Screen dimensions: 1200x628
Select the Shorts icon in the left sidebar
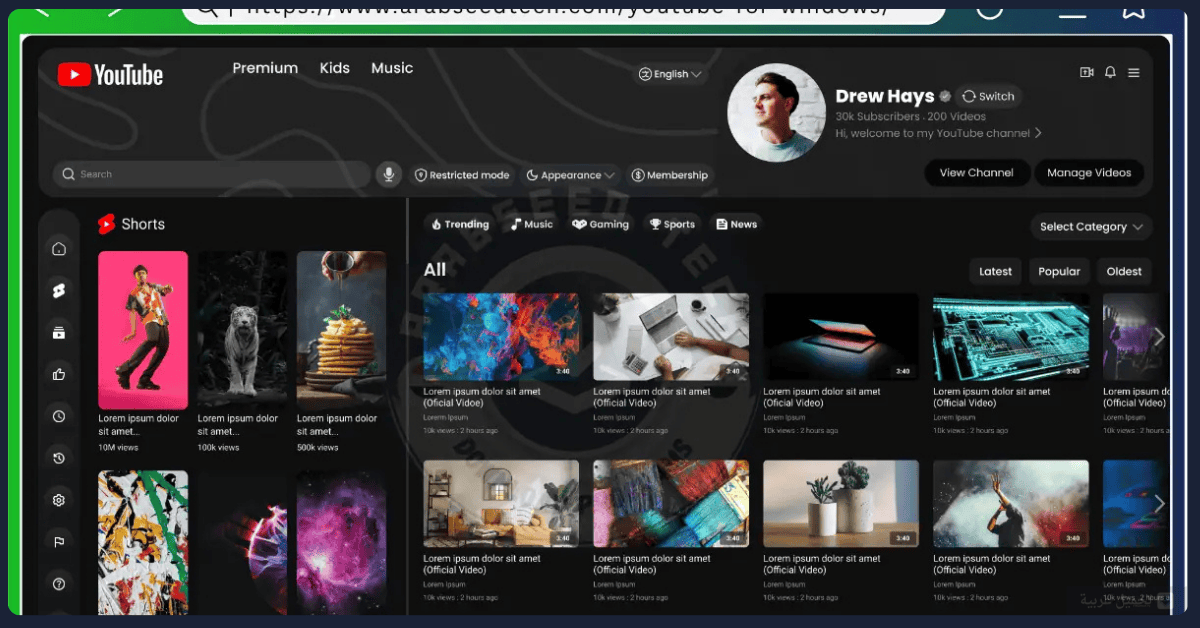(59, 291)
